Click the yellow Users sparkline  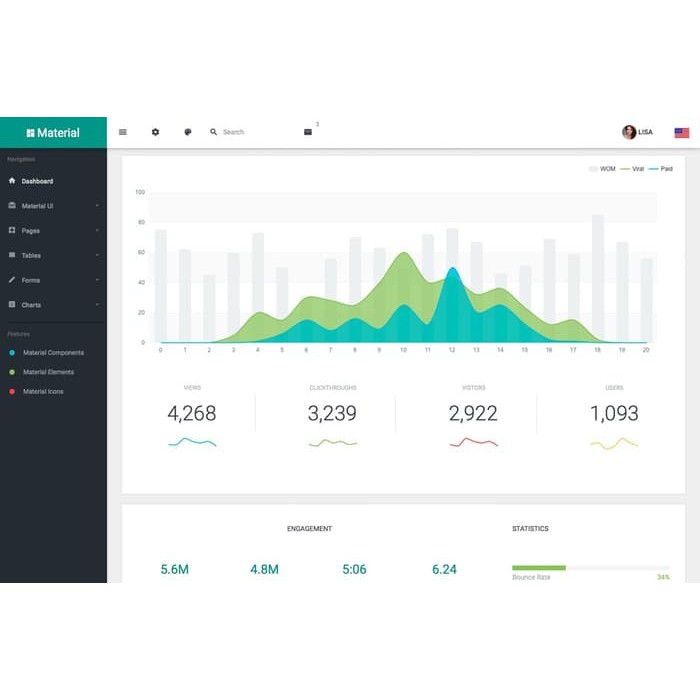(614, 443)
